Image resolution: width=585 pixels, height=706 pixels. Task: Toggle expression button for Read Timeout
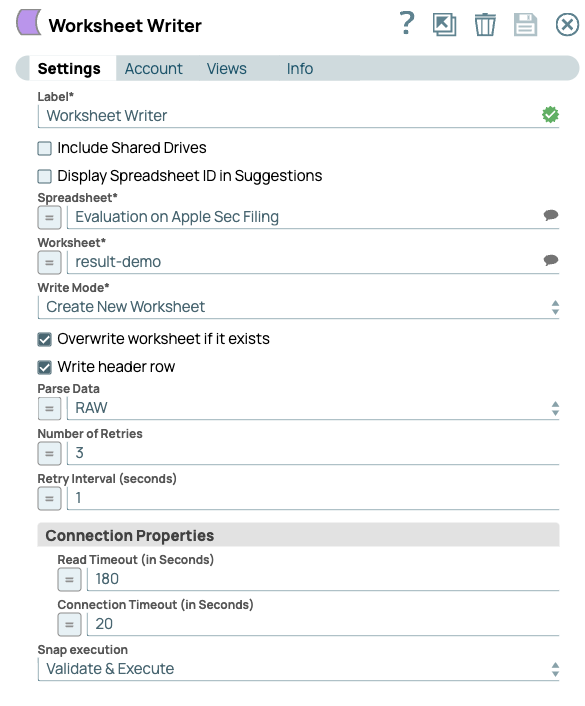pyautogui.click(x=69, y=579)
